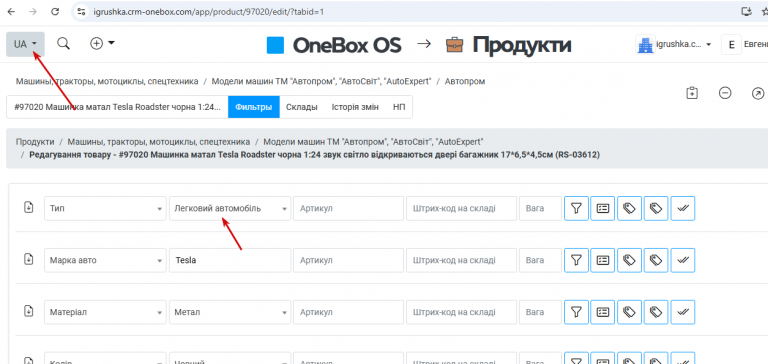Screen dimensions: 768x364
Task: Click Штрих-код field in Марка авто row
Action: click(461, 260)
